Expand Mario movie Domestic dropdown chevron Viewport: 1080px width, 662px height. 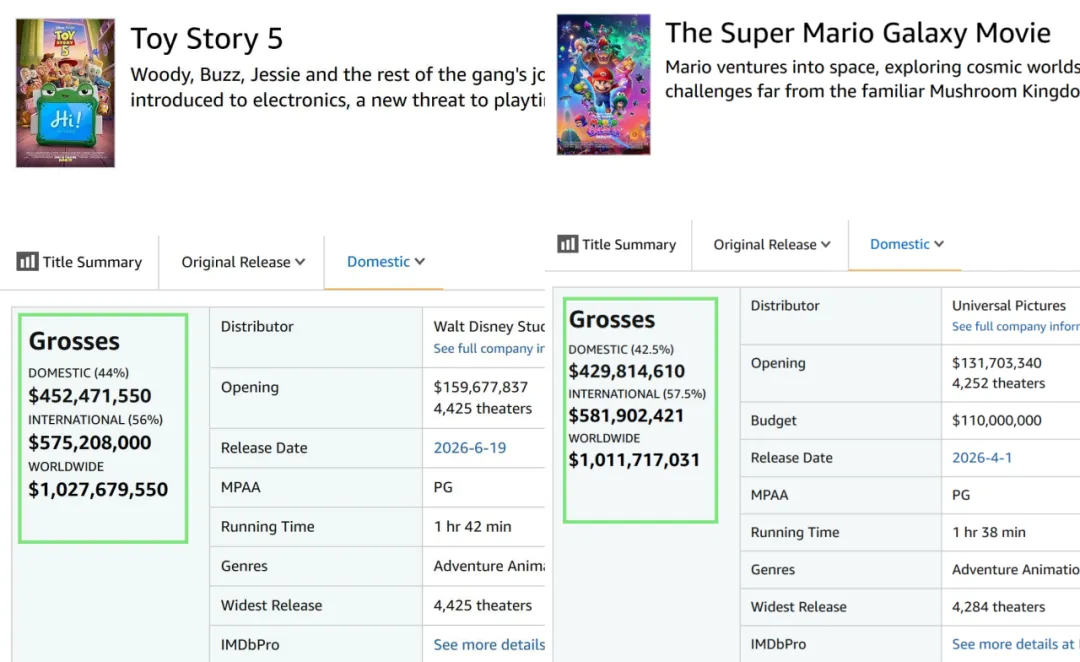tap(939, 244)
